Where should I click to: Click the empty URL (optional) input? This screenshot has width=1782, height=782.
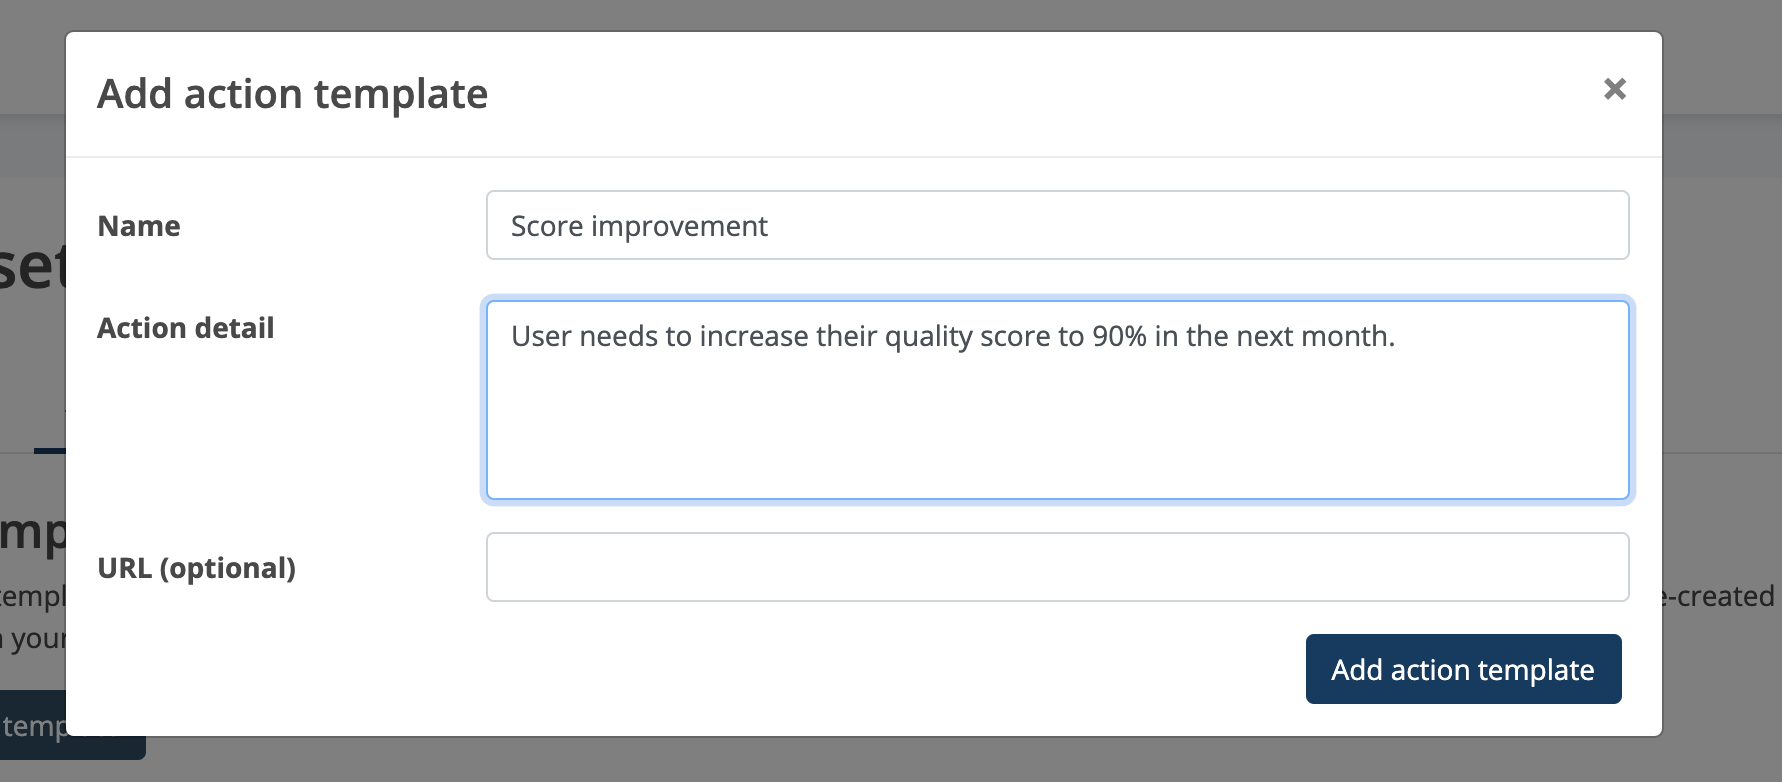(1057, 566)
